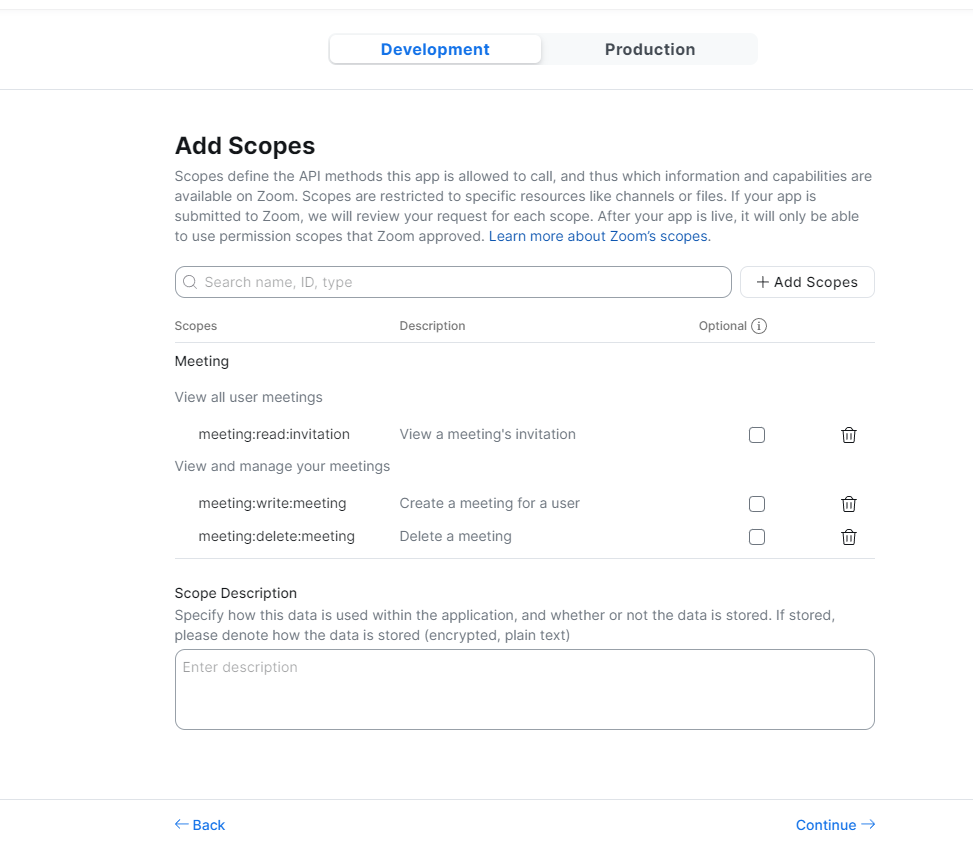
Task: Click the search magnifier icon
Action: coord(190,282)
